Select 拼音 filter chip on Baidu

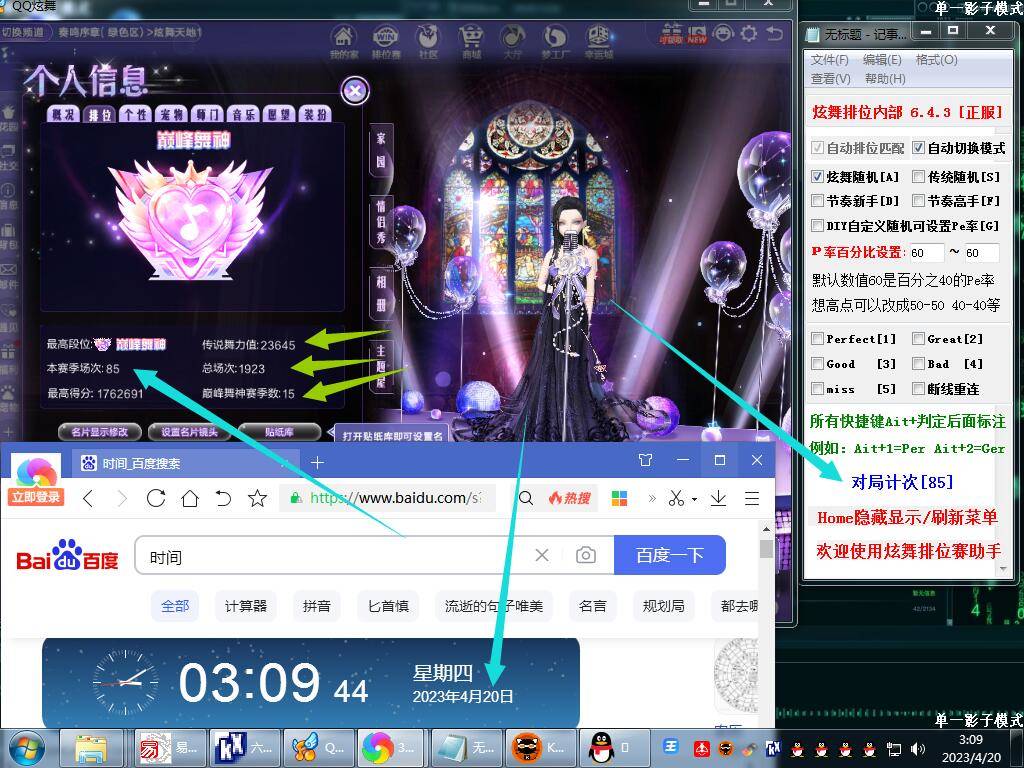pyautogui.click(x=317, y=606)
